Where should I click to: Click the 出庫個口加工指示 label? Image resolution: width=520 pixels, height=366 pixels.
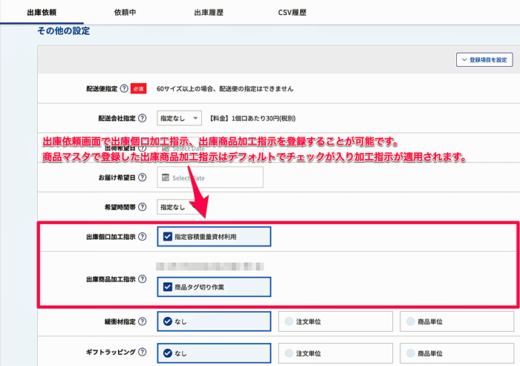click(111, 237)
